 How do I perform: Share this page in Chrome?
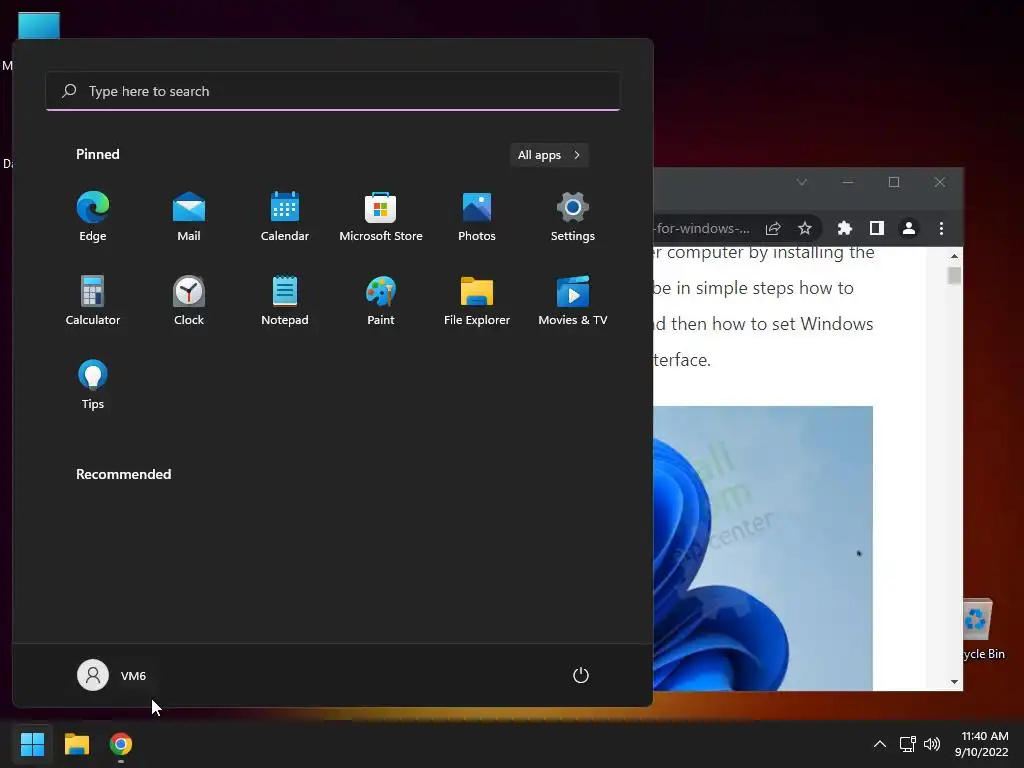[773, 228]
